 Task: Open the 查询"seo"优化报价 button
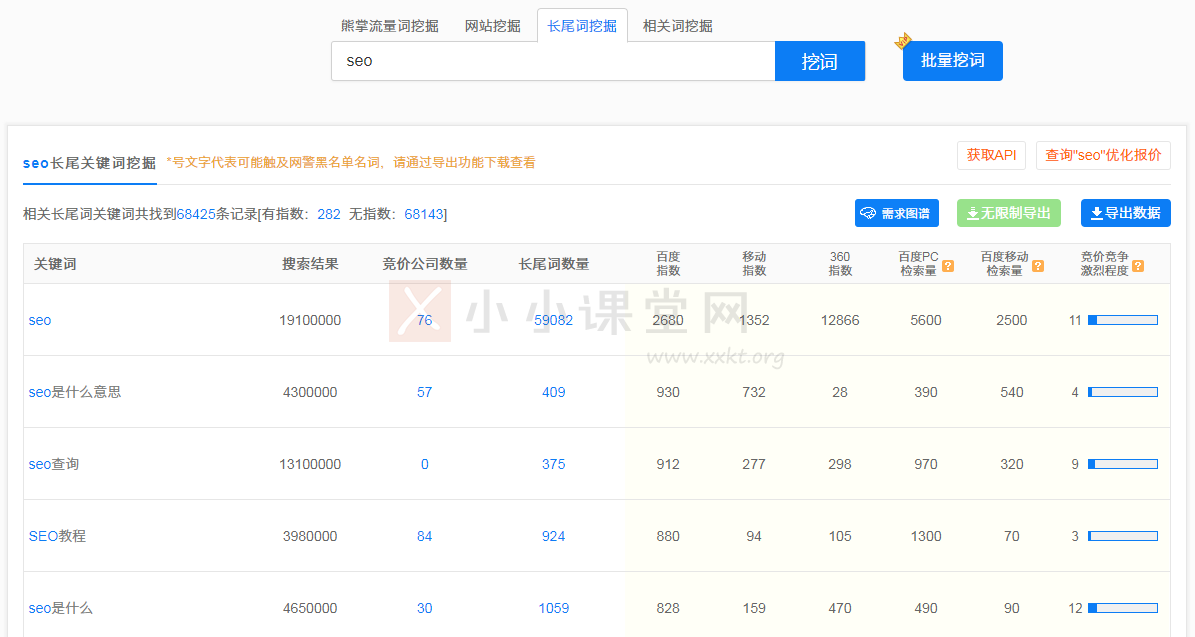(x=1103, y=155)
